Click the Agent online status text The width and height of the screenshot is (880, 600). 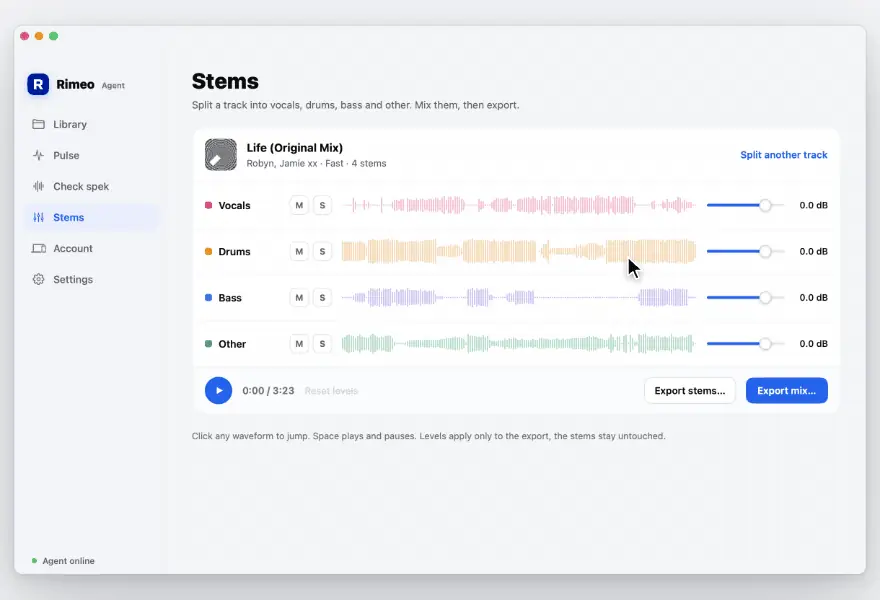click(x=68, y=561)
